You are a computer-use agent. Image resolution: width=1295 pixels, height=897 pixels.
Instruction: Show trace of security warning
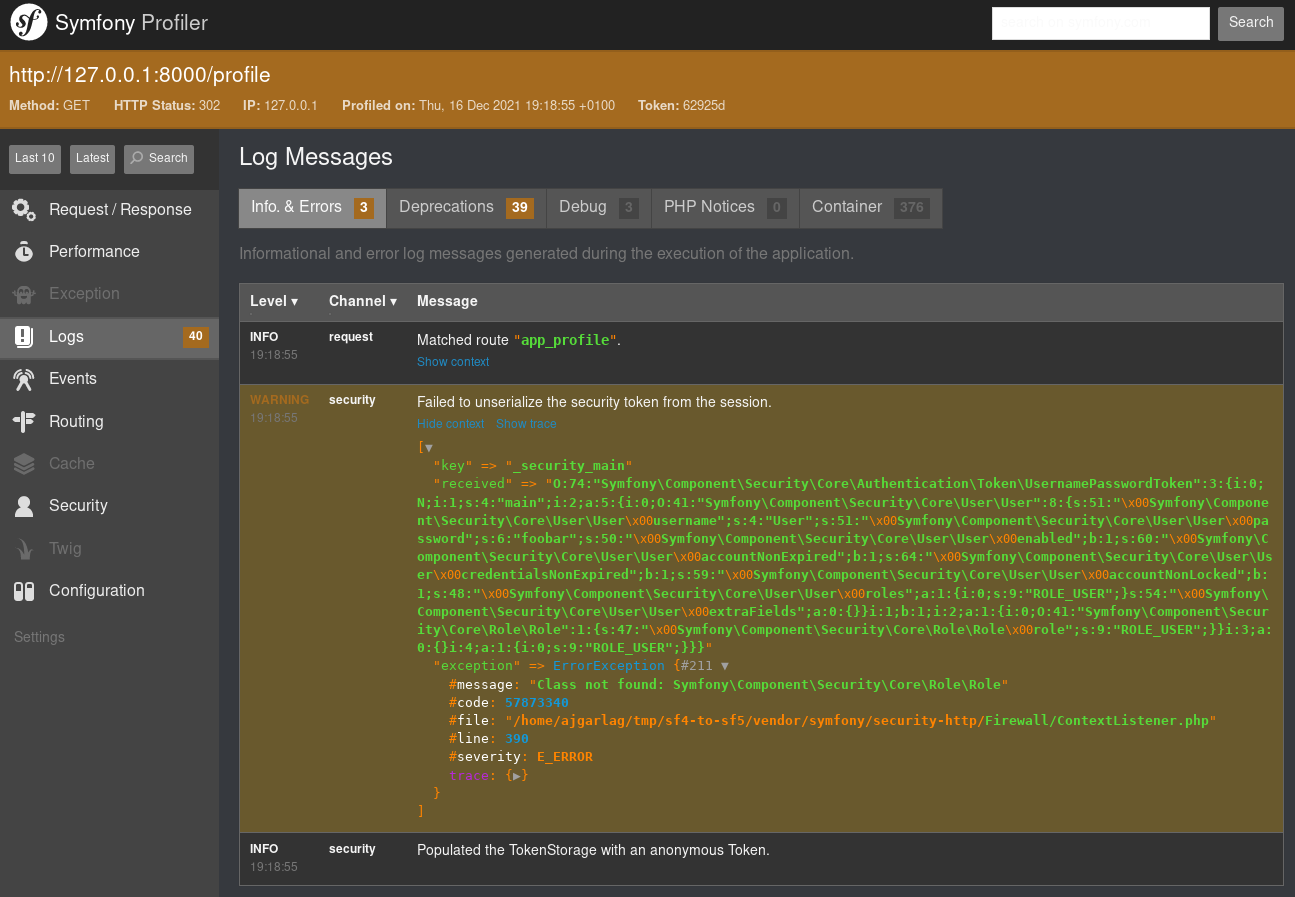tap(526, 424)
